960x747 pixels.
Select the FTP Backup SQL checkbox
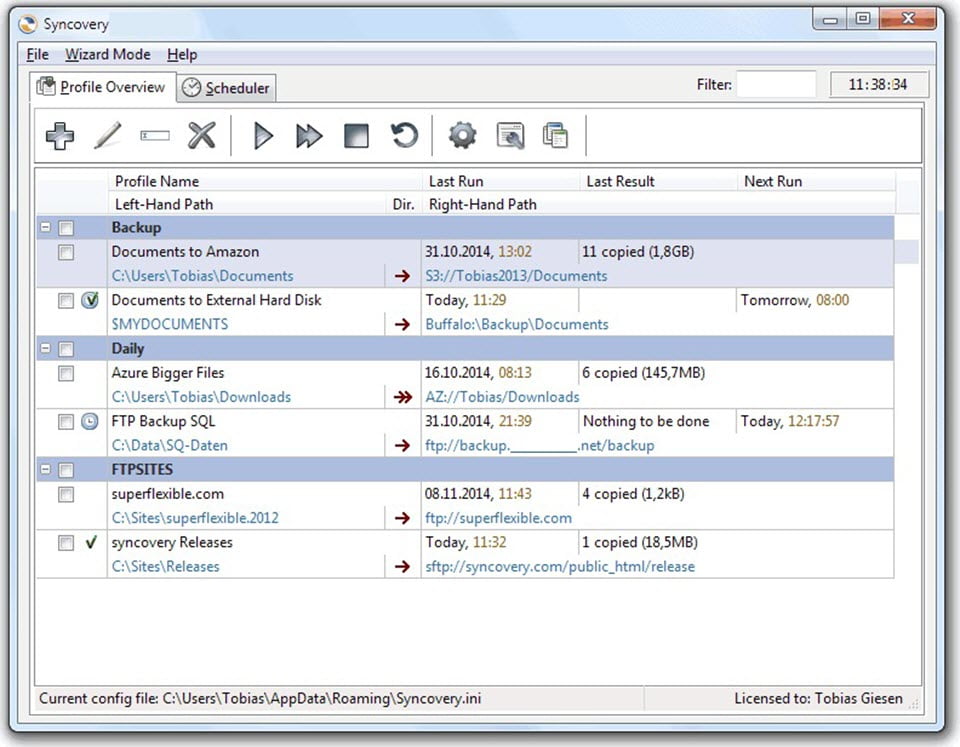click(x=66, y=422)
